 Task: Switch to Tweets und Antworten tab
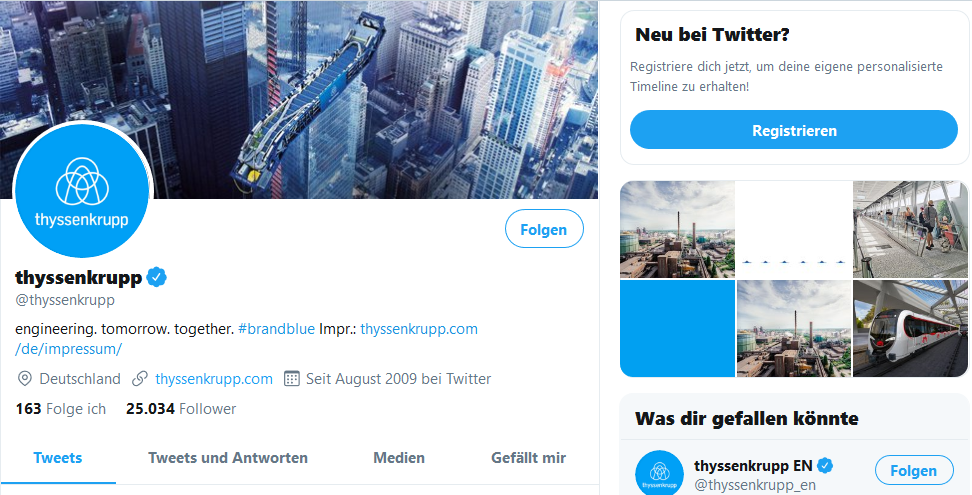(228, 458)
